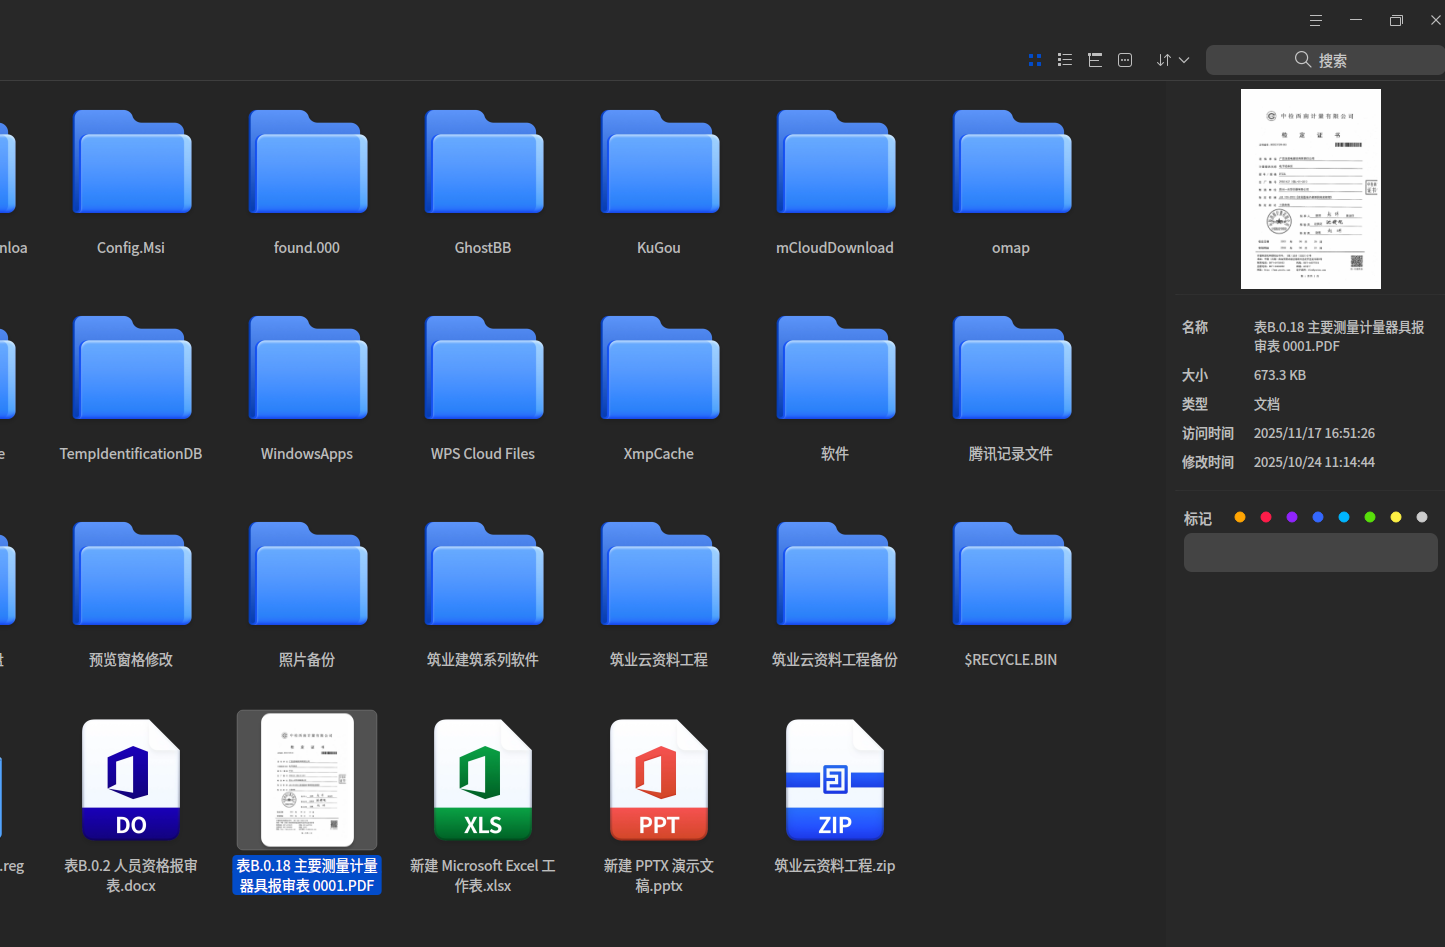This screenshot has height=947, width=1445.
Task: Select the WPS Cloud Files folder
Action: [483, 368]
